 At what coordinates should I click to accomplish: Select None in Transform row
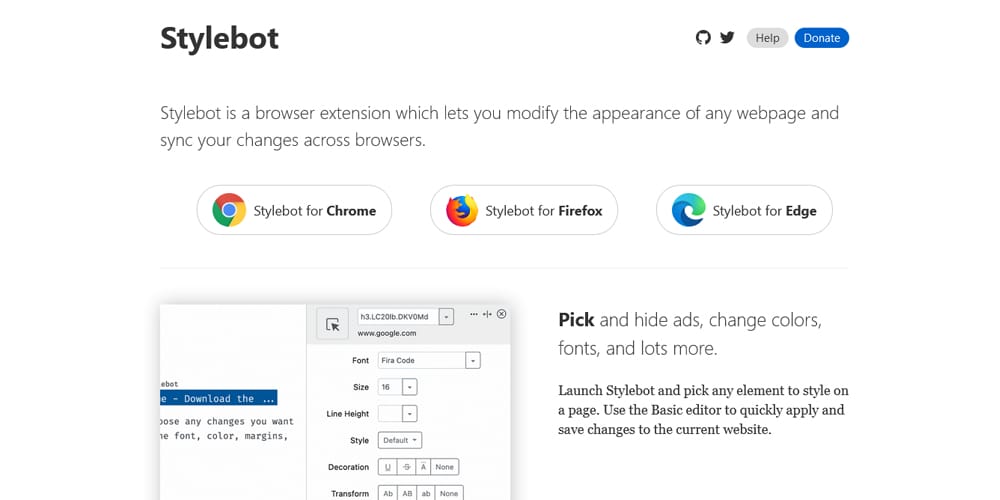click(x=449, y=494)
